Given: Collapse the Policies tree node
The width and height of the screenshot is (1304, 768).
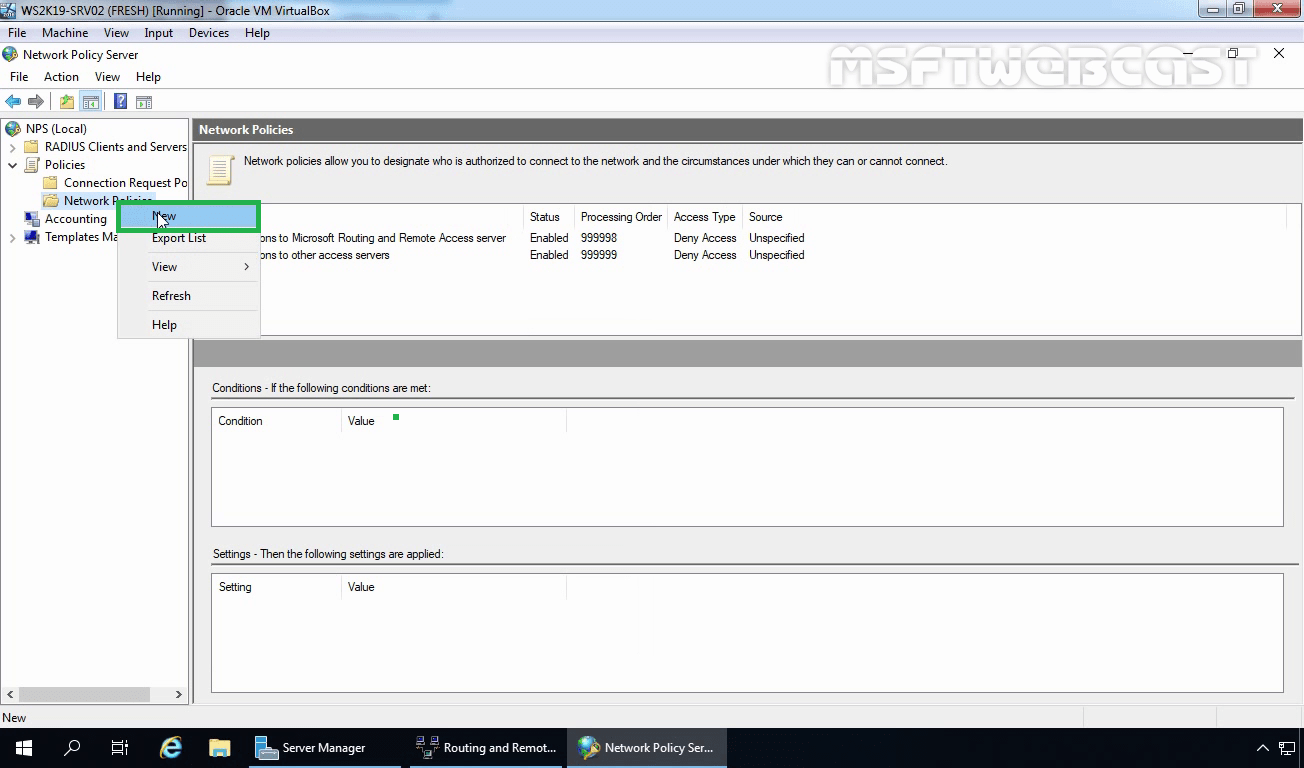Looking at the screenshot, I should point(13,165).
